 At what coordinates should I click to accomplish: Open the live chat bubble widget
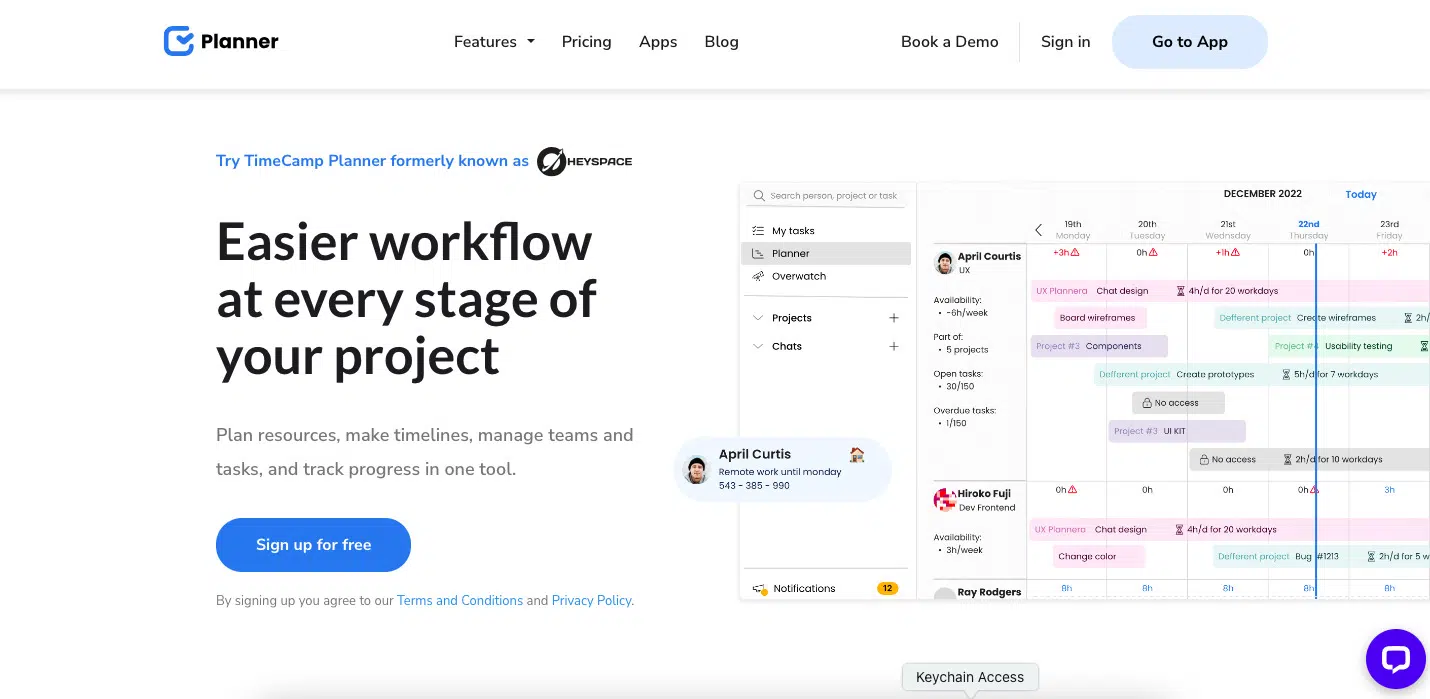click(1396, 659)
